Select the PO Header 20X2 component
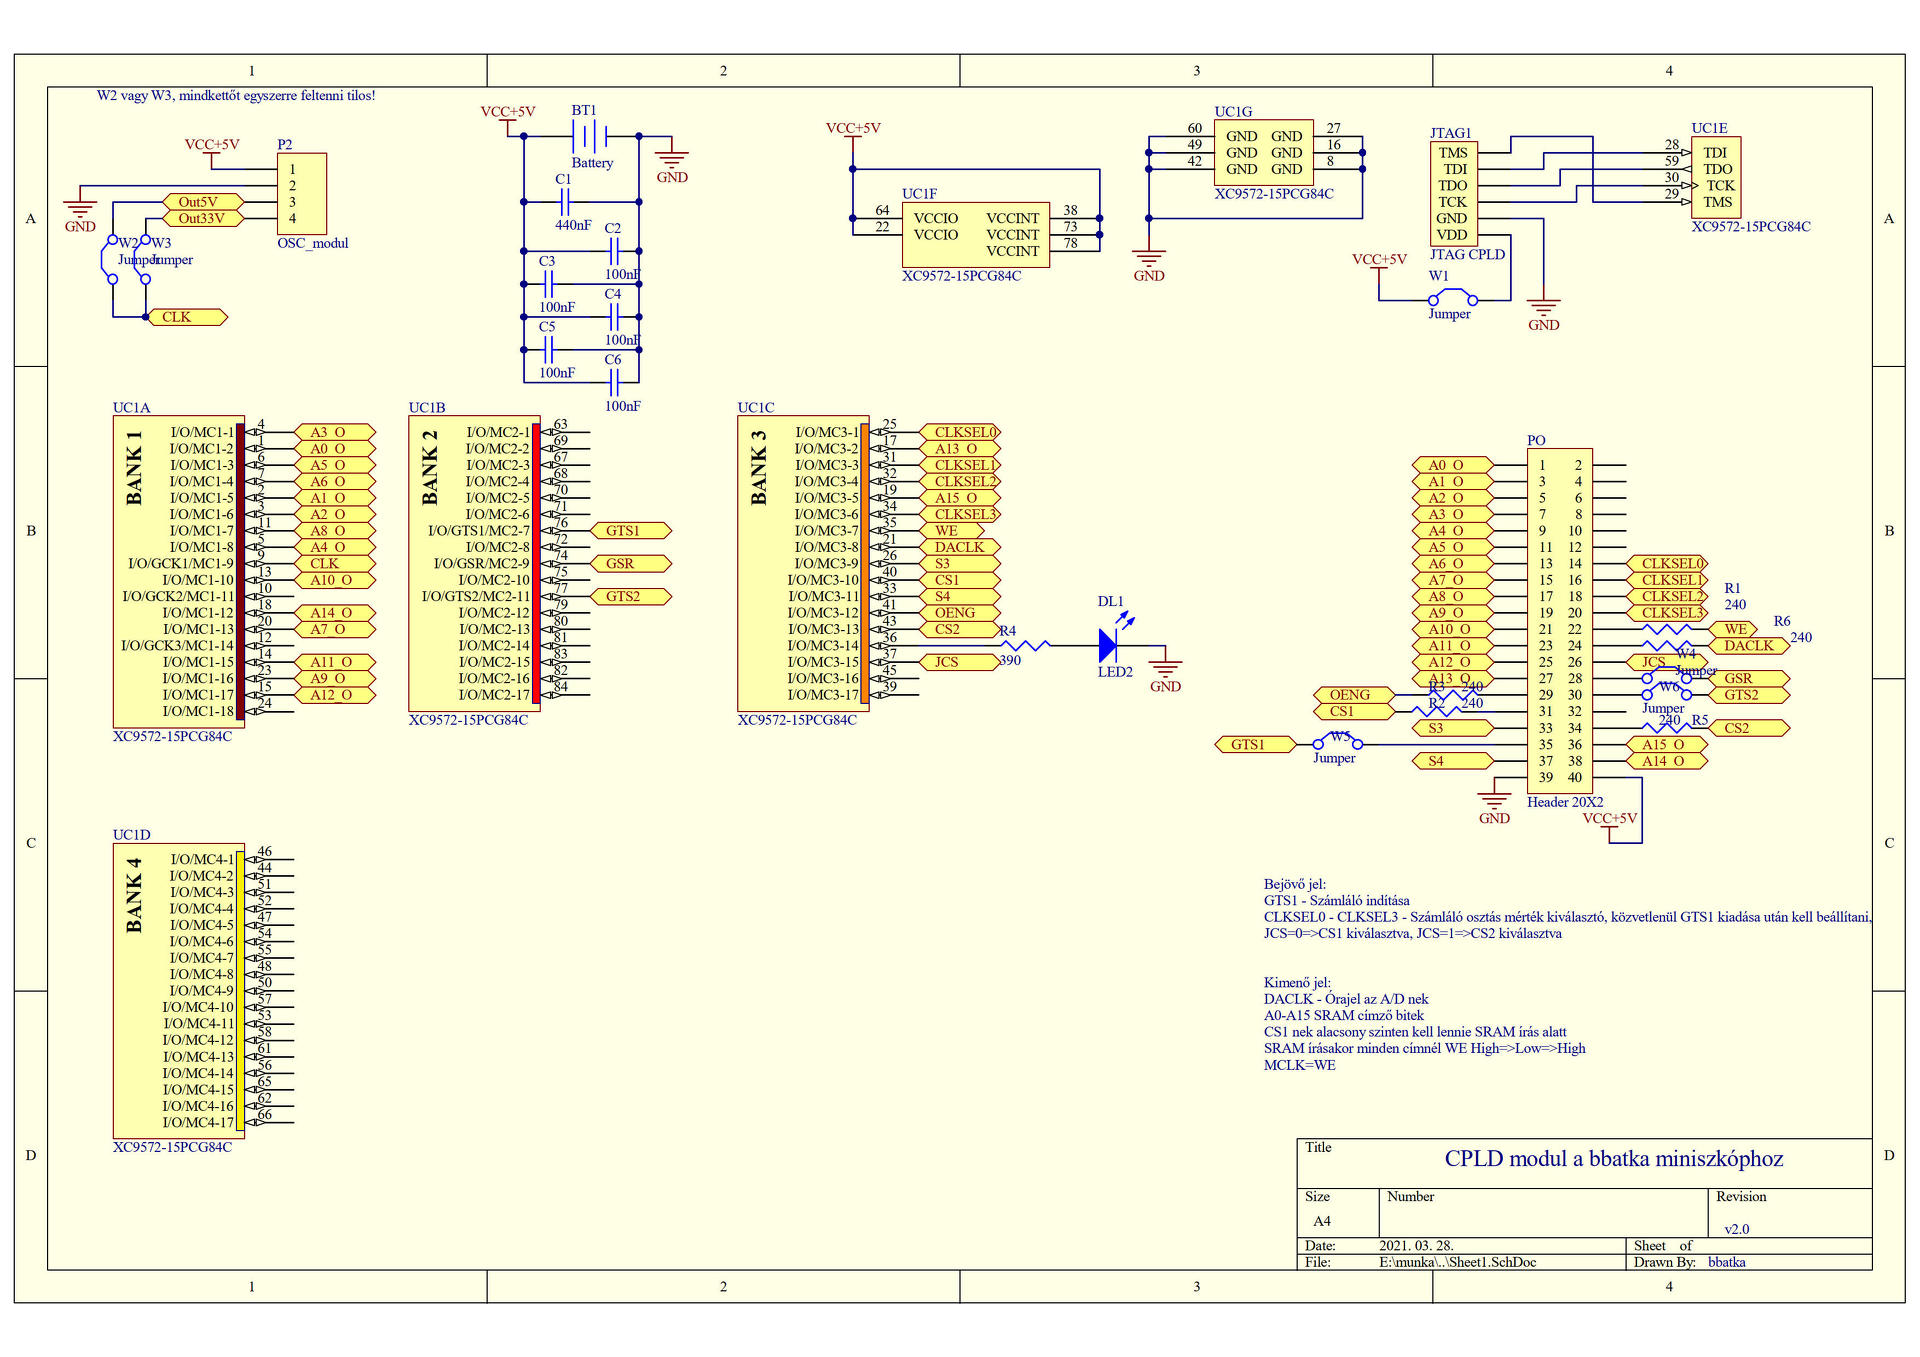The image size is (1920, 1357). click(x=1559, y=620)
